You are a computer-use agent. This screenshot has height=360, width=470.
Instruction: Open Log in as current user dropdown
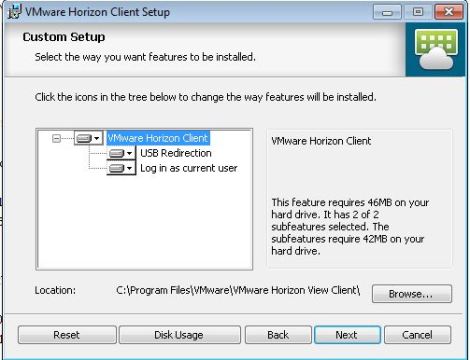121,168
